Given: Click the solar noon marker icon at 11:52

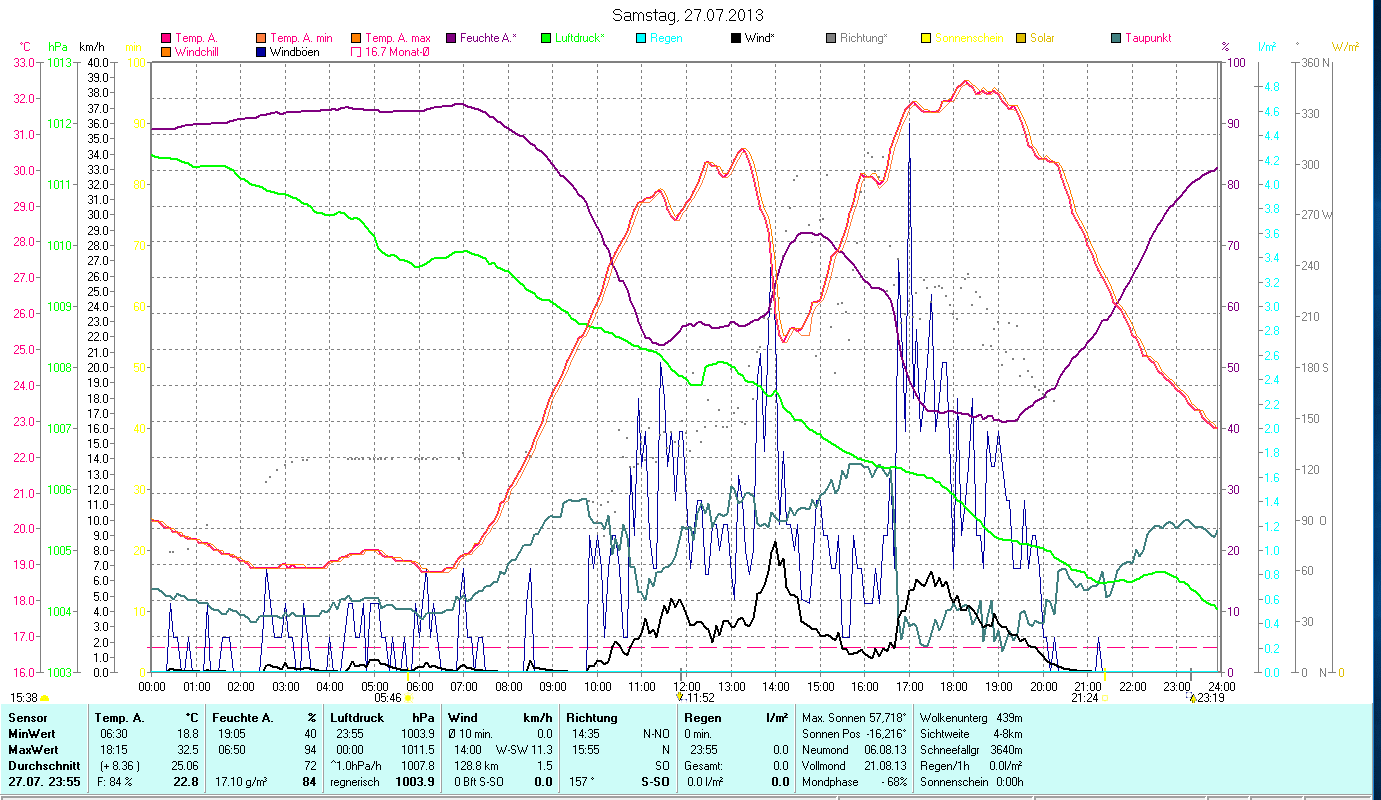Looking at the screenshot, I should 679,697.
